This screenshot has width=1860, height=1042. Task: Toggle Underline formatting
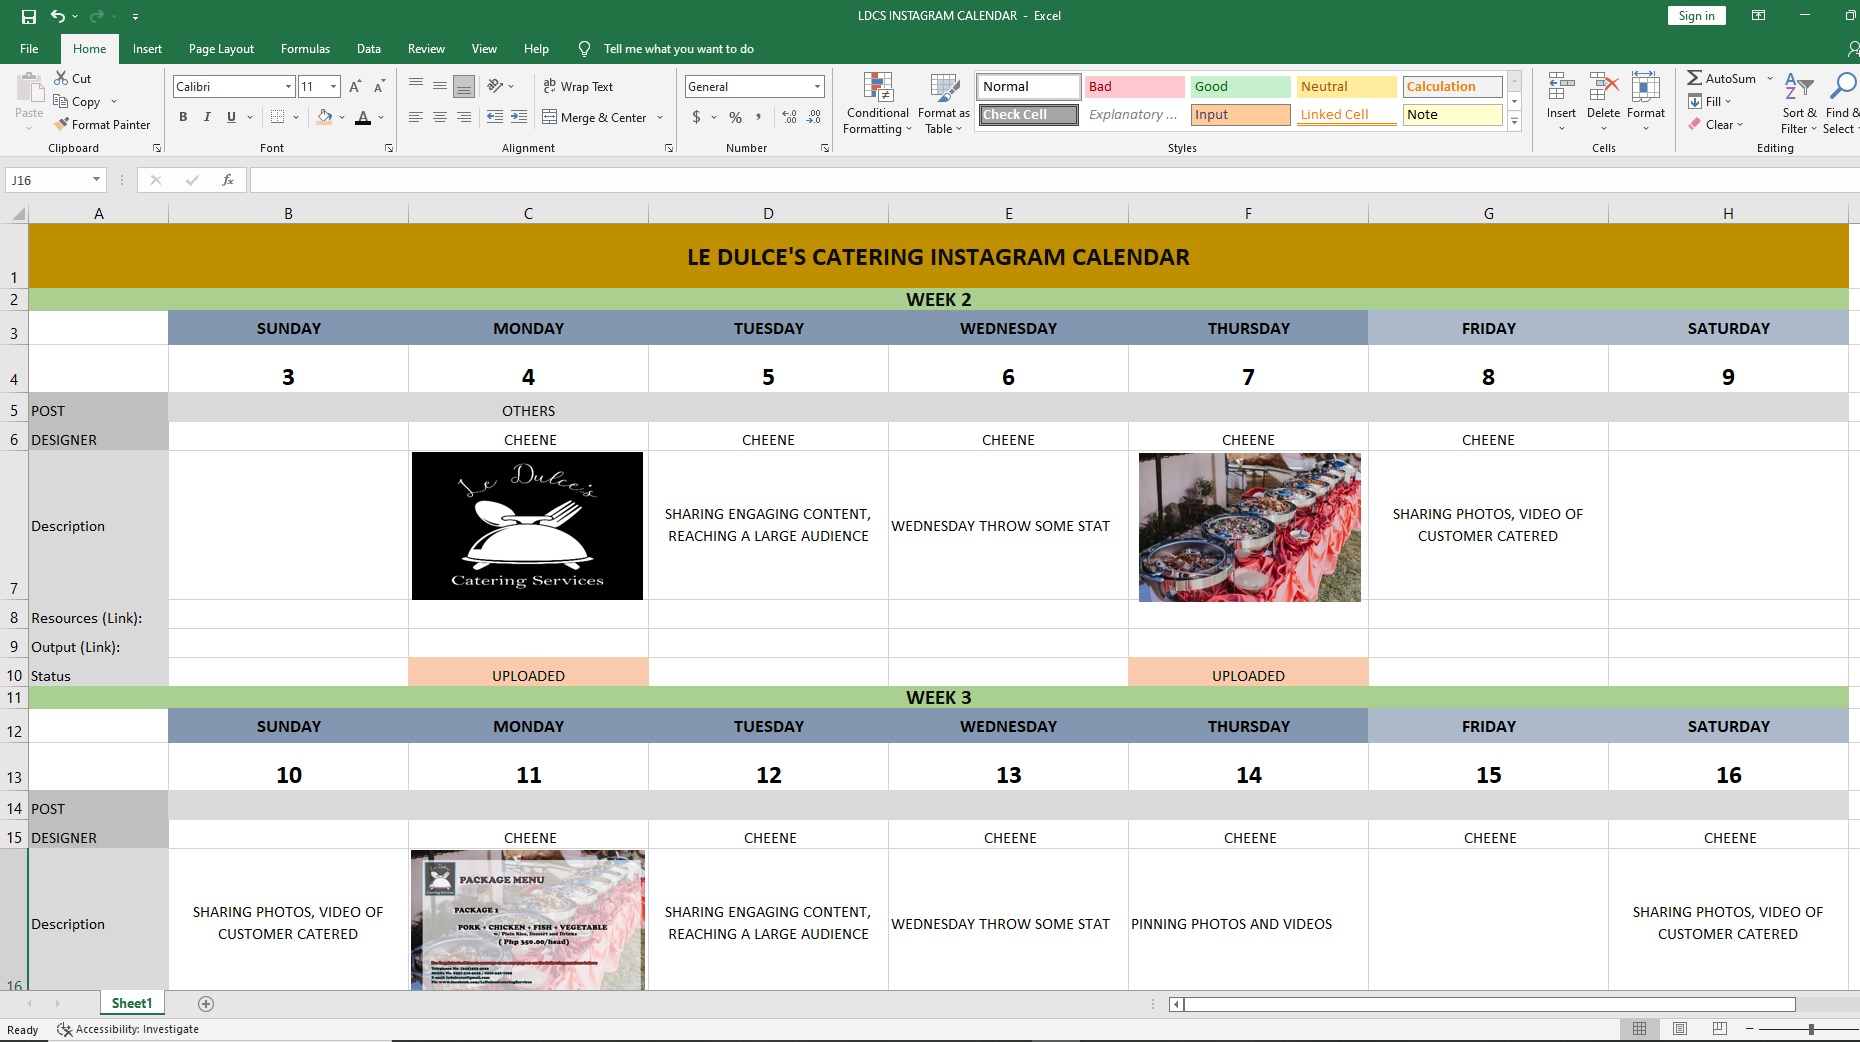click(x=231, y=117)
